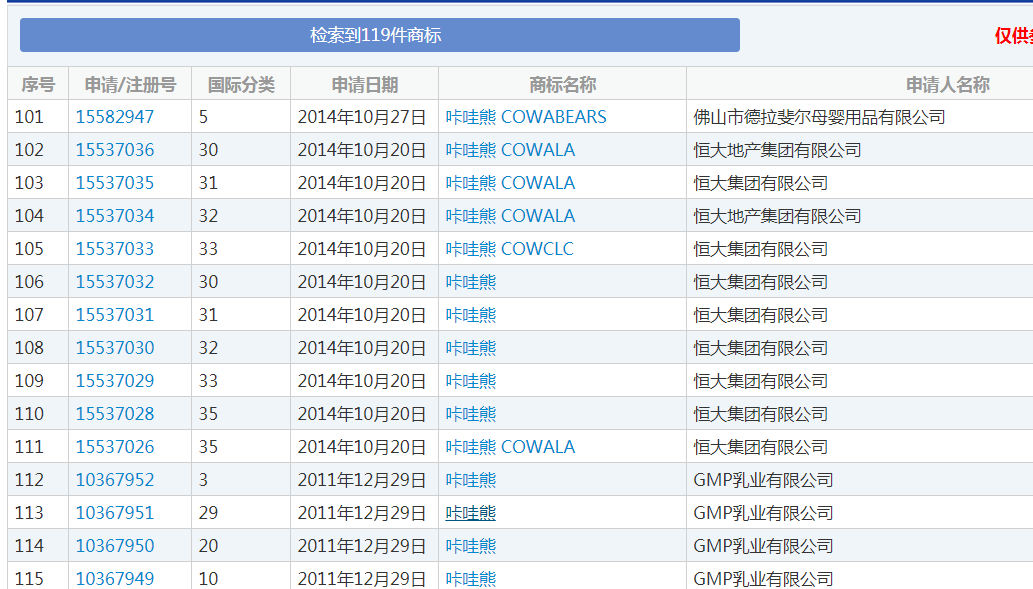This screenshot has width=1033, height=589.
Task: Select date 2011年12月29日 in row 112
Action: pos(362,479)
